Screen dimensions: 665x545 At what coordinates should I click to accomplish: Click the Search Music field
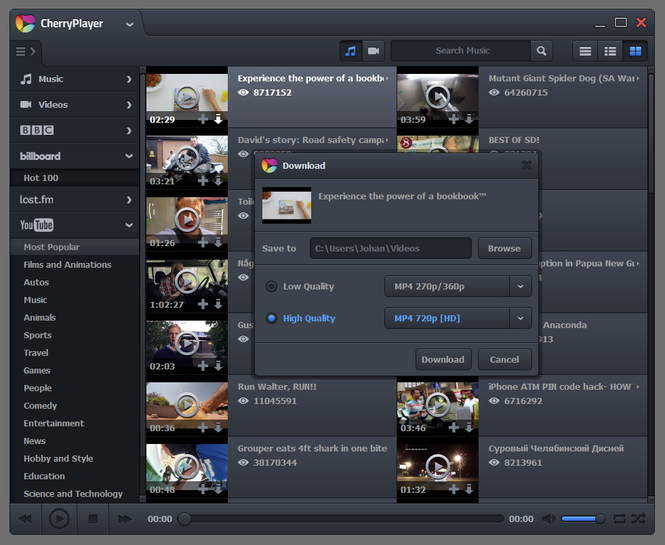pyautogui.click(x=461, y=51)
